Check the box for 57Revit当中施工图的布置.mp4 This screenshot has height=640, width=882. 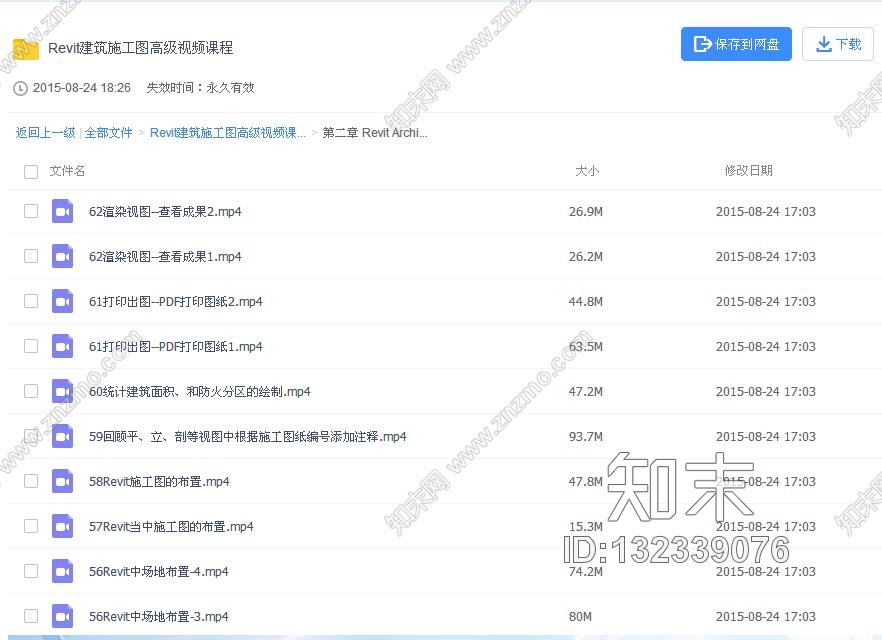pyautogui.click(x=31, y=526)
